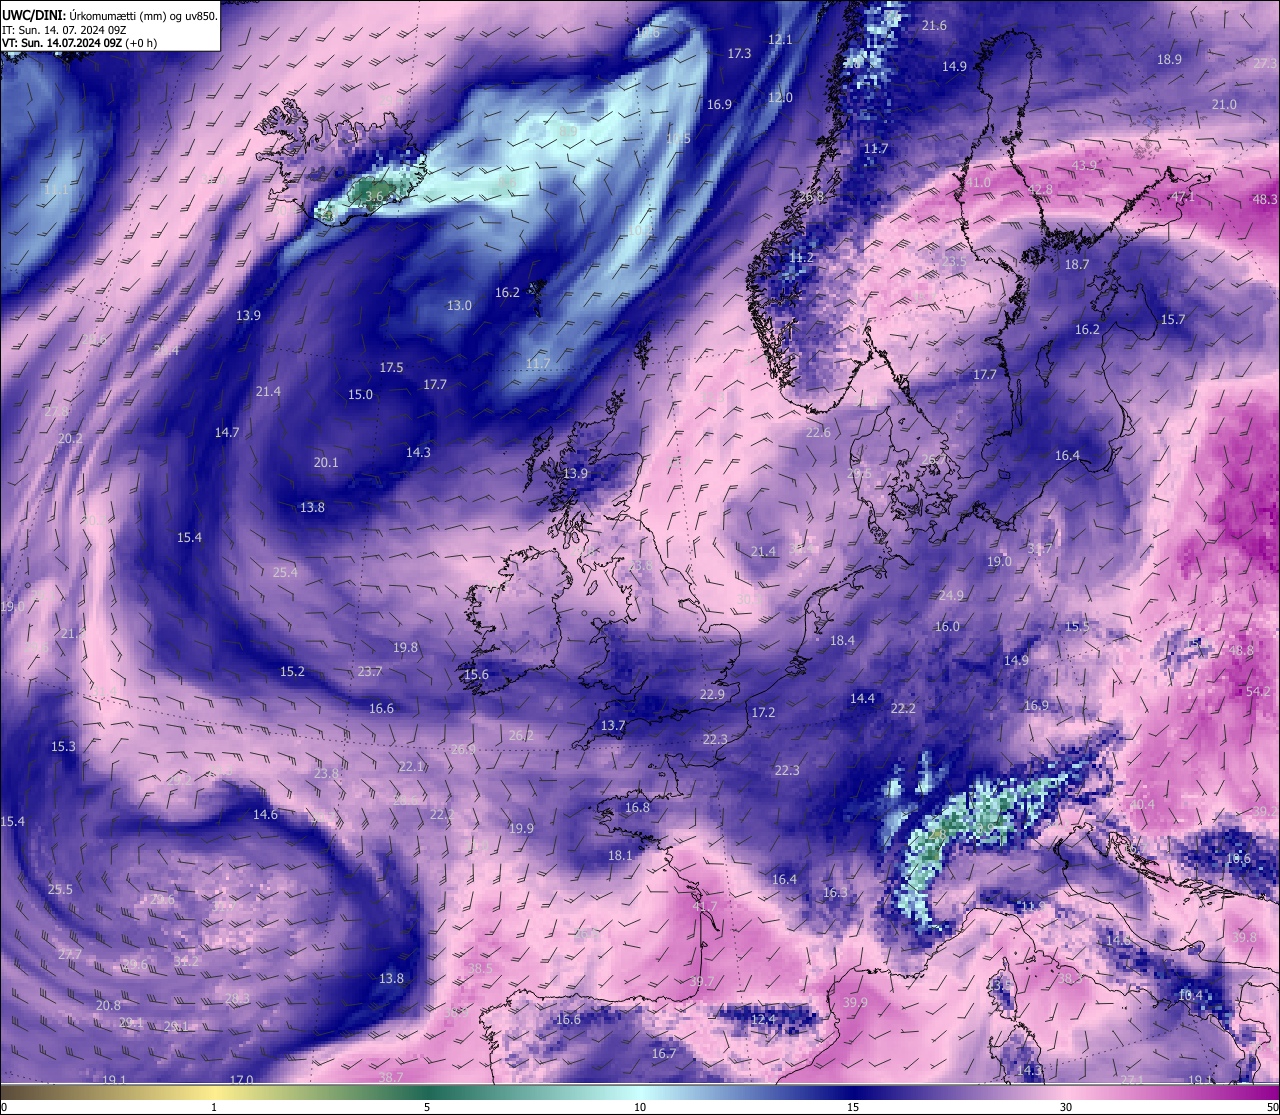
Task: Click the map value "12.4"
Action: click(x=763, y=1020)
